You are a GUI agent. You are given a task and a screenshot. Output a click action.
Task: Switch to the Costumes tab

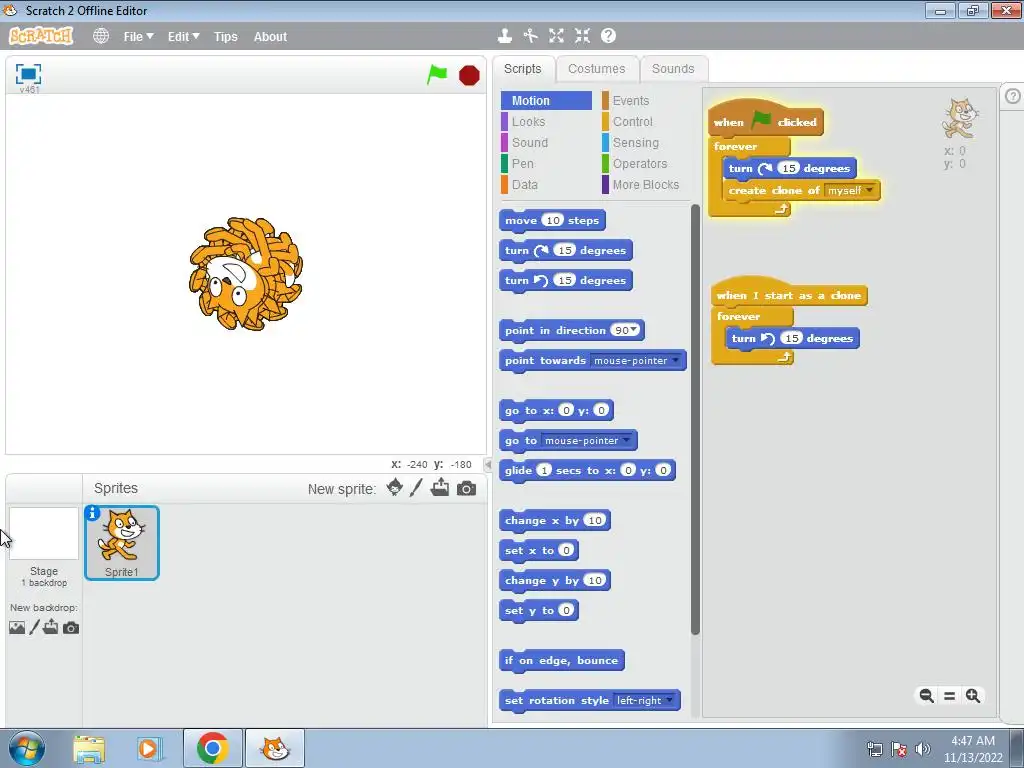click(596, 69)
